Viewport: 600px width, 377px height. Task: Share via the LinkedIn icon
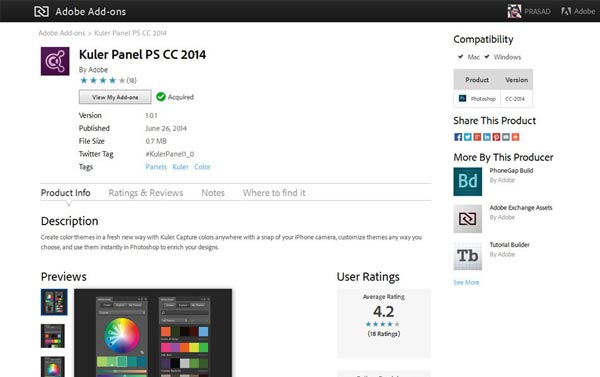click(487, 137)
